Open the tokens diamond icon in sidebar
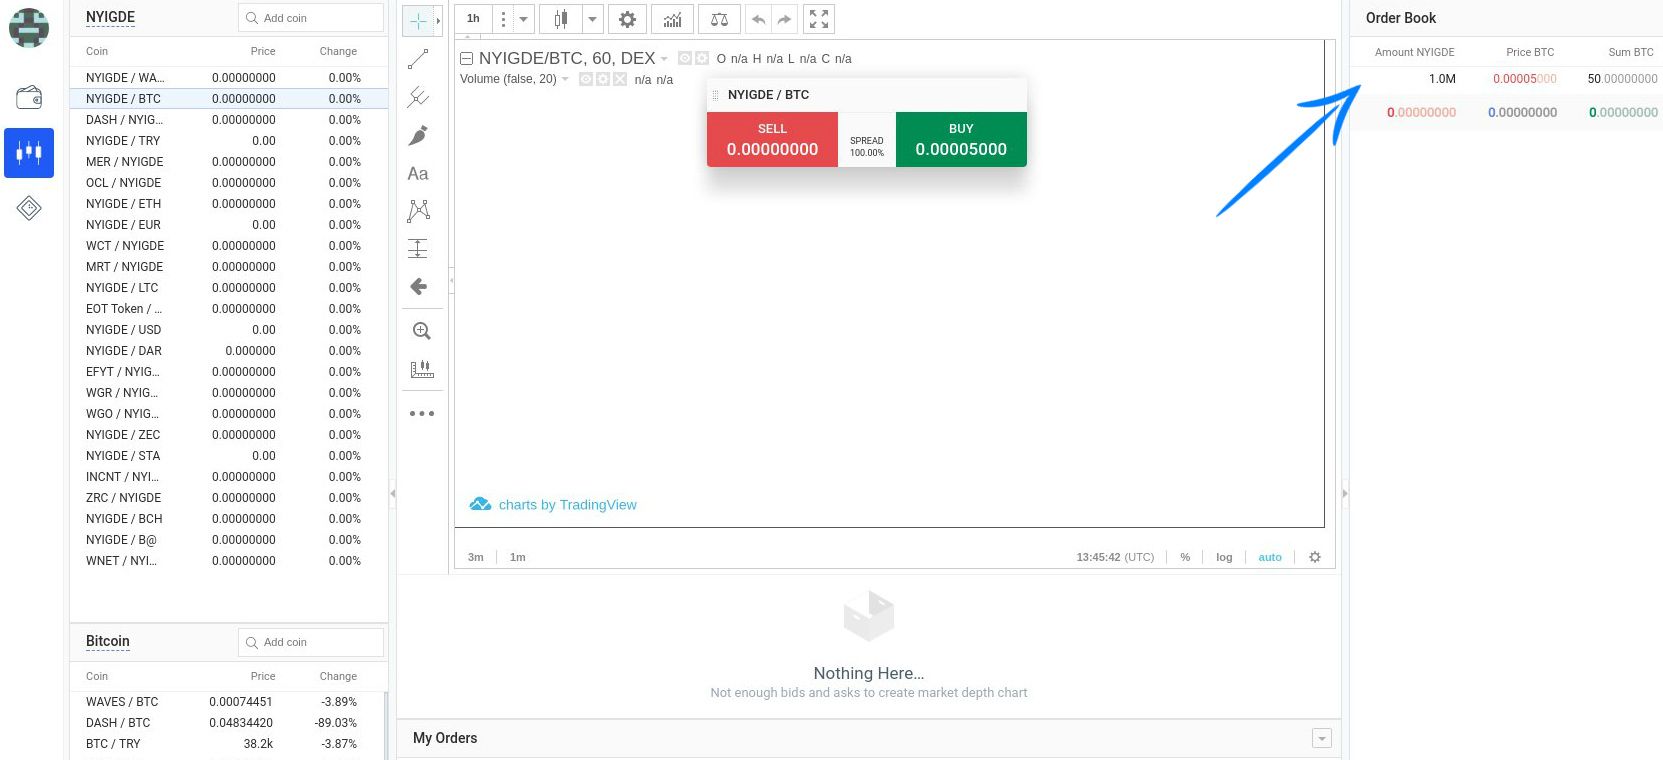Image resolution: width=1663 pixels, height=760 pixels. (29, 208)
